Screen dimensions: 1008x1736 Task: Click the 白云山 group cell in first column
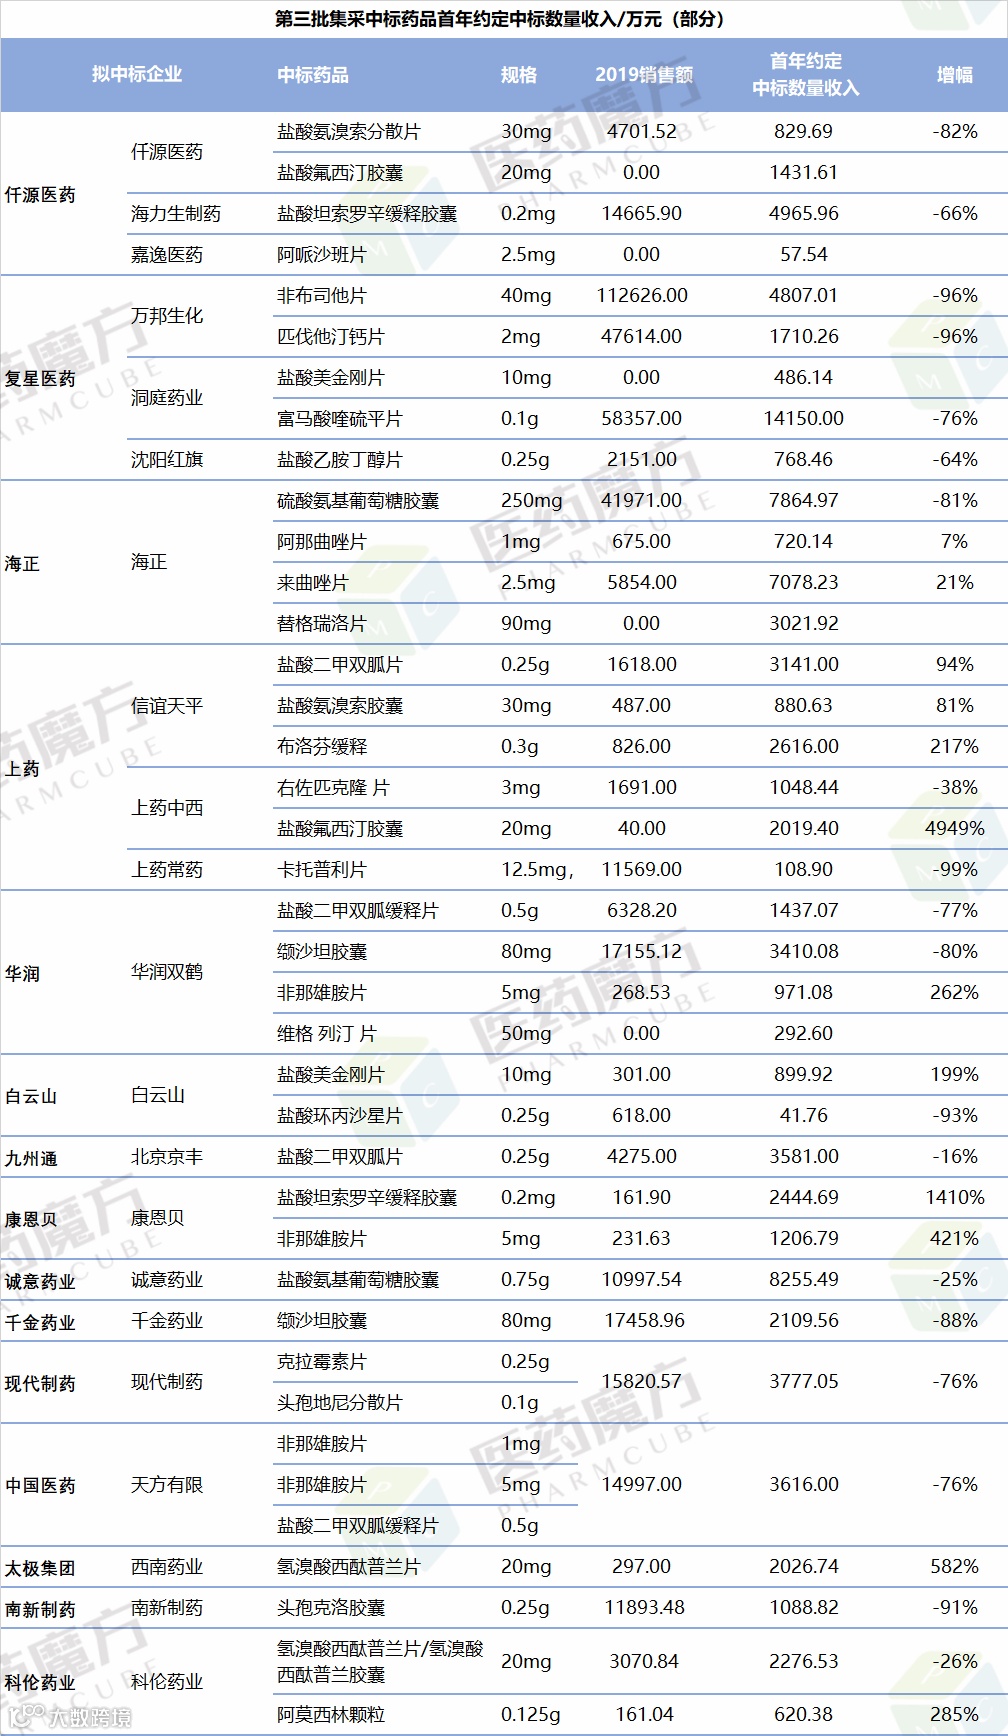(31, 1096)
